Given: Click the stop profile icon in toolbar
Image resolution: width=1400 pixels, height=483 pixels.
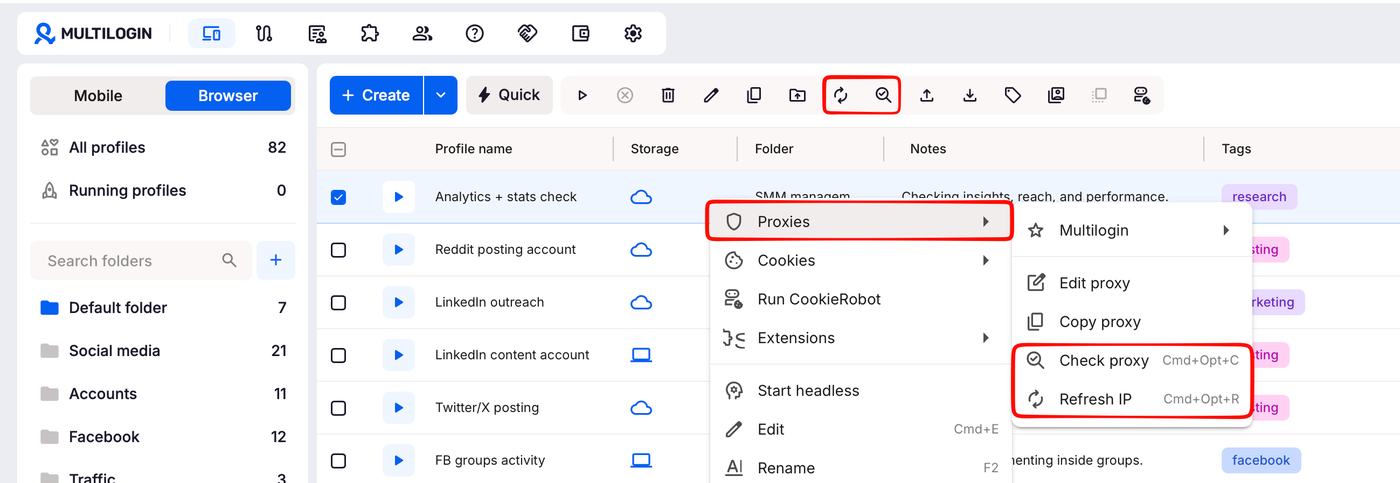Looking at the screenshot, I should coord(625,95).
